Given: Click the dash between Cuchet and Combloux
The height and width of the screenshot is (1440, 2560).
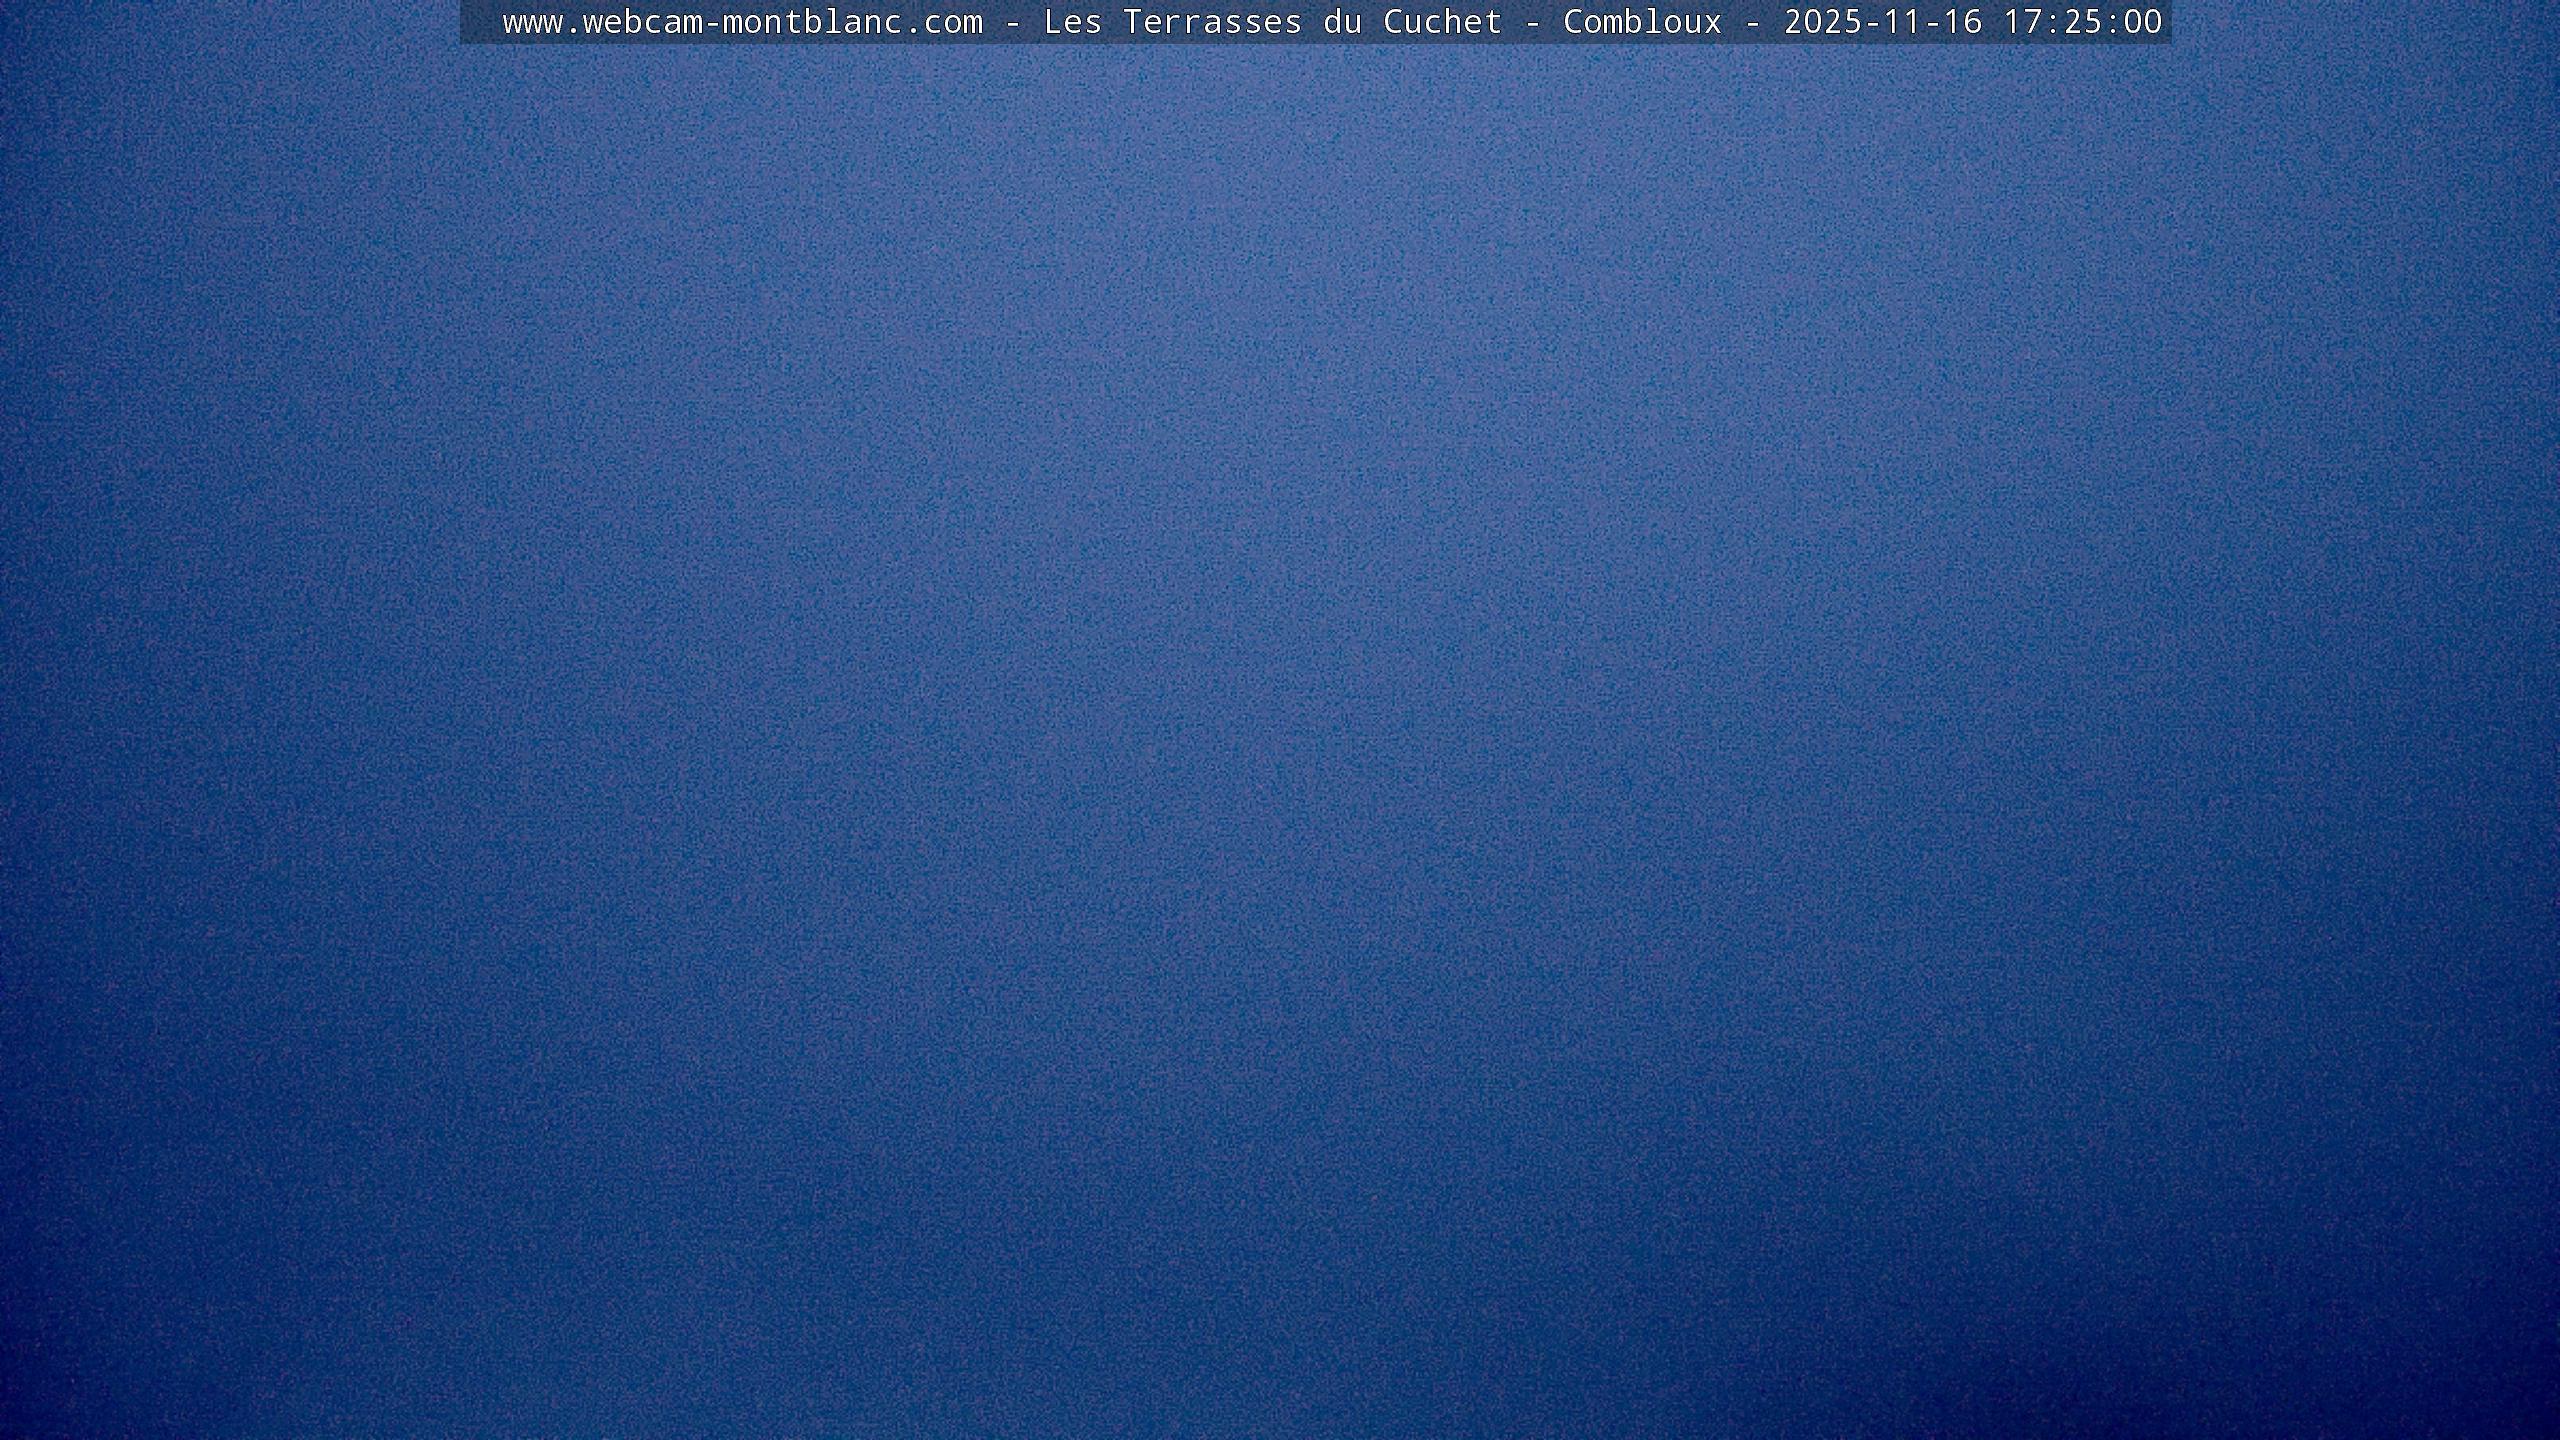Looking at the screenshot, I should (1532, 22).
